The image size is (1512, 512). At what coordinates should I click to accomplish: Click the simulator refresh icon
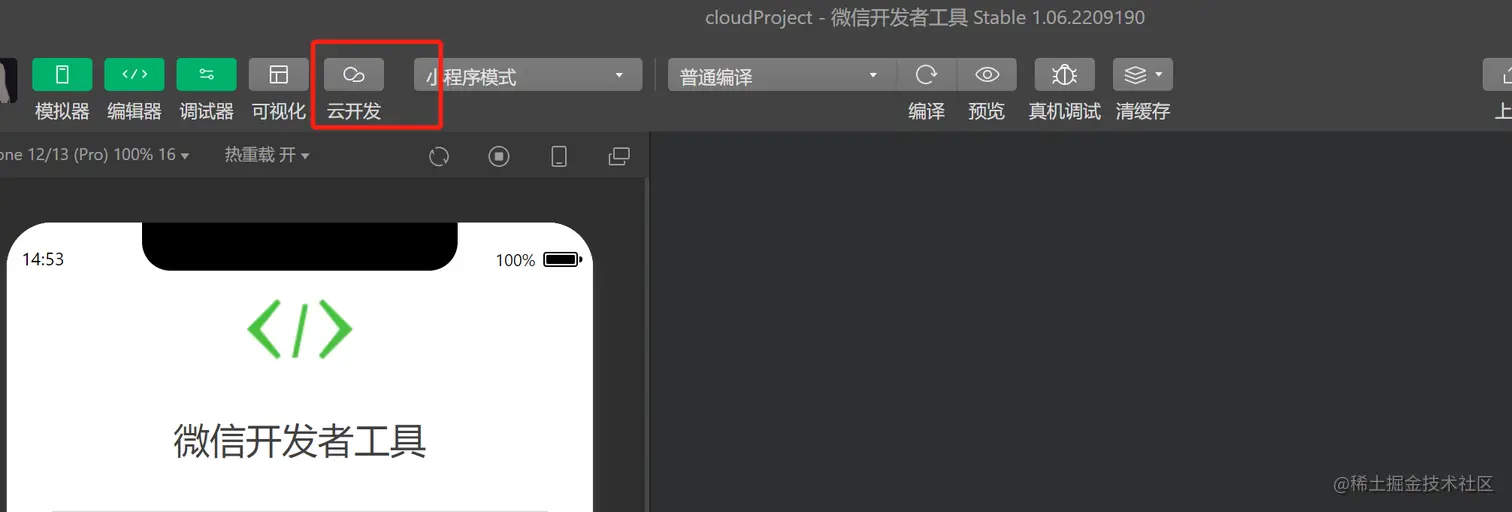click(x=438, y=156)
